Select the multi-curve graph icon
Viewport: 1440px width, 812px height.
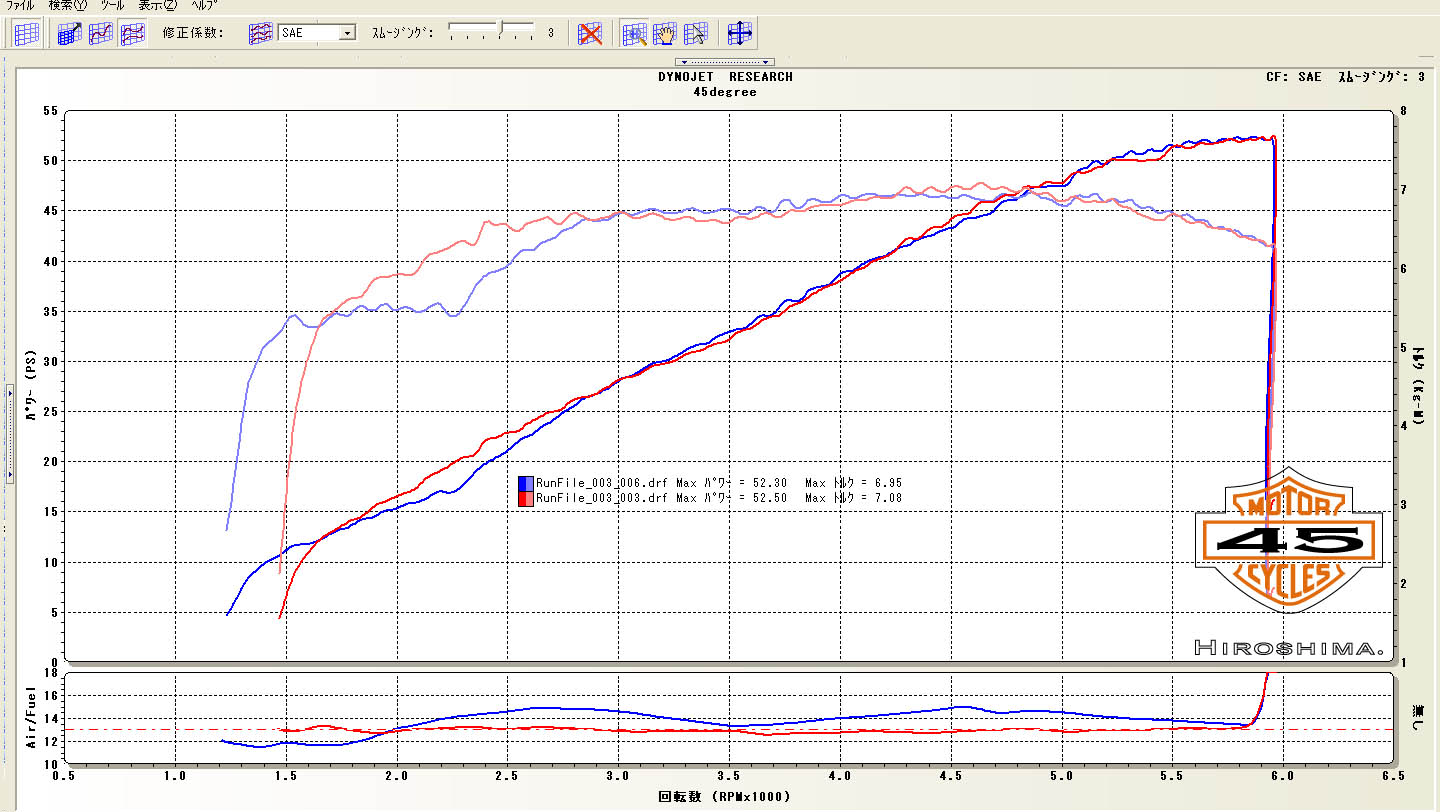[132, 33]
